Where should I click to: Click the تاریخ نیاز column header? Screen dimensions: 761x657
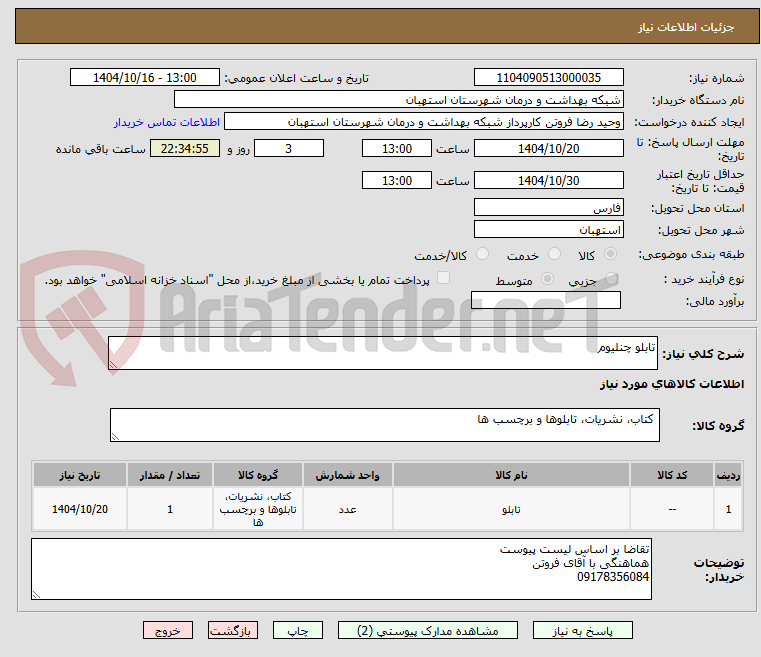point(80,475)
